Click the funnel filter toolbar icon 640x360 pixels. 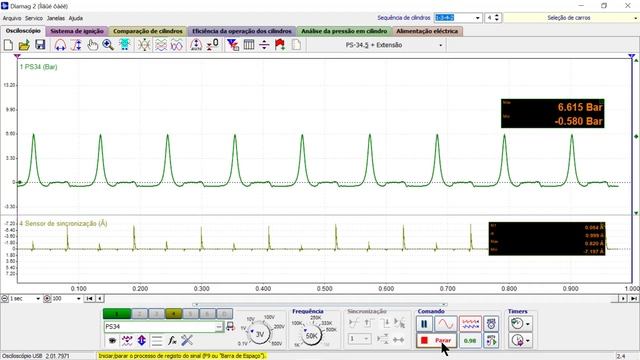[x=233, y=45]
